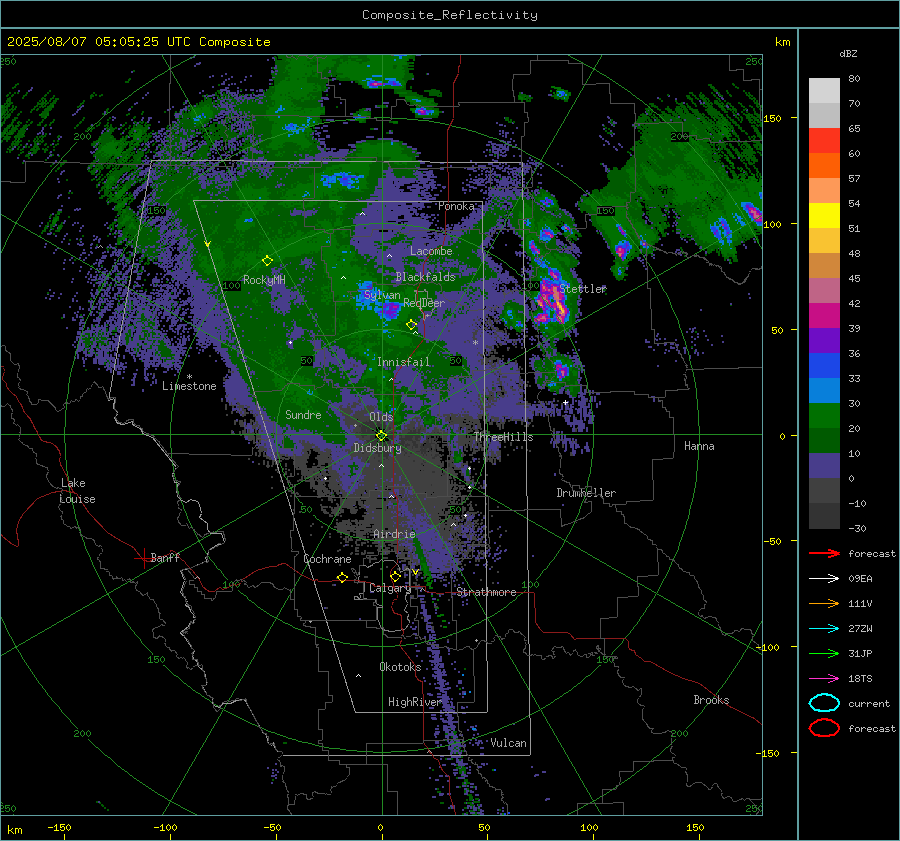This screenshot has width=900, height=841.
Task: Click the Strathmore city label
Action: 487,592
